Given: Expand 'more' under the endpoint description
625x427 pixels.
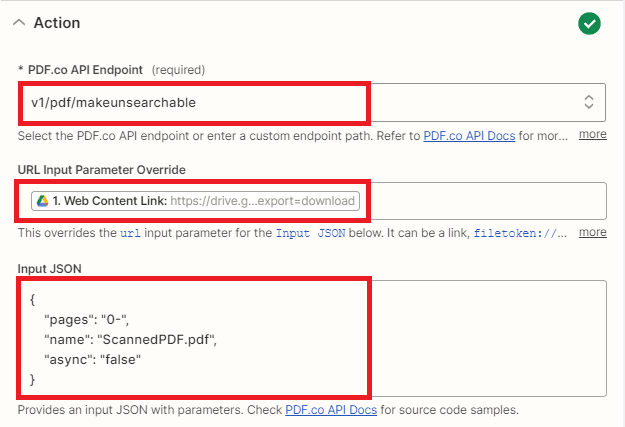Looking at the screenshot, I should (592, 134).
